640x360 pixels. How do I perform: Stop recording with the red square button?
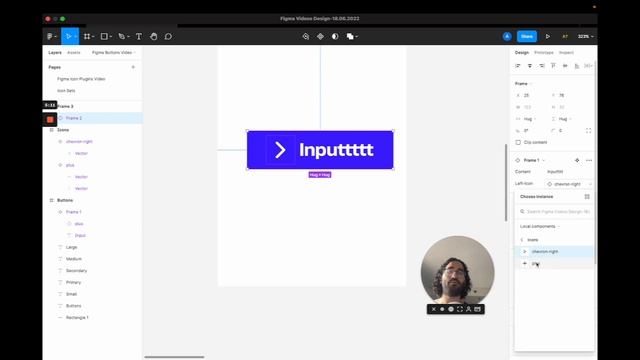[50, 120]
